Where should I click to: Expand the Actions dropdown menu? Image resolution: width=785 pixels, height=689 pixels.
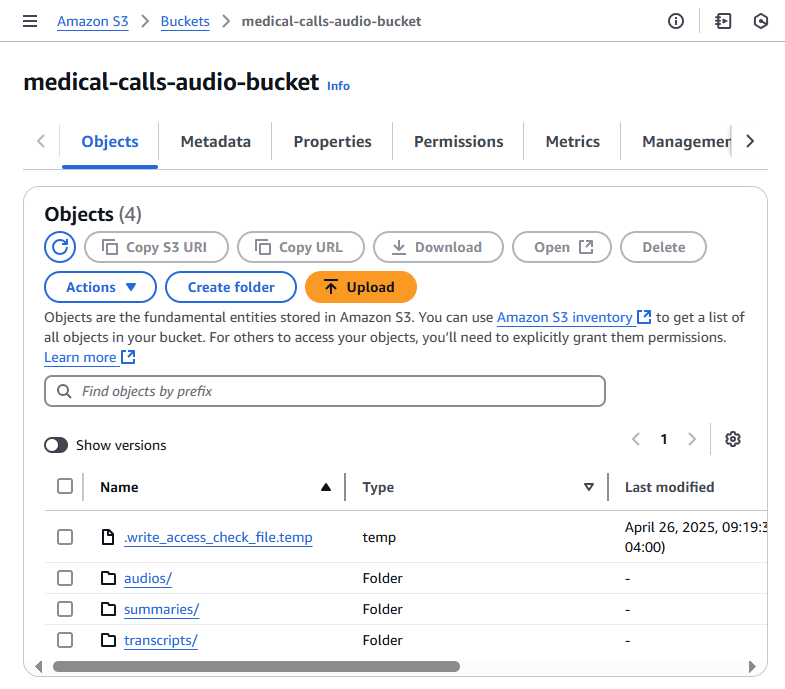click(x=100, y=287)
